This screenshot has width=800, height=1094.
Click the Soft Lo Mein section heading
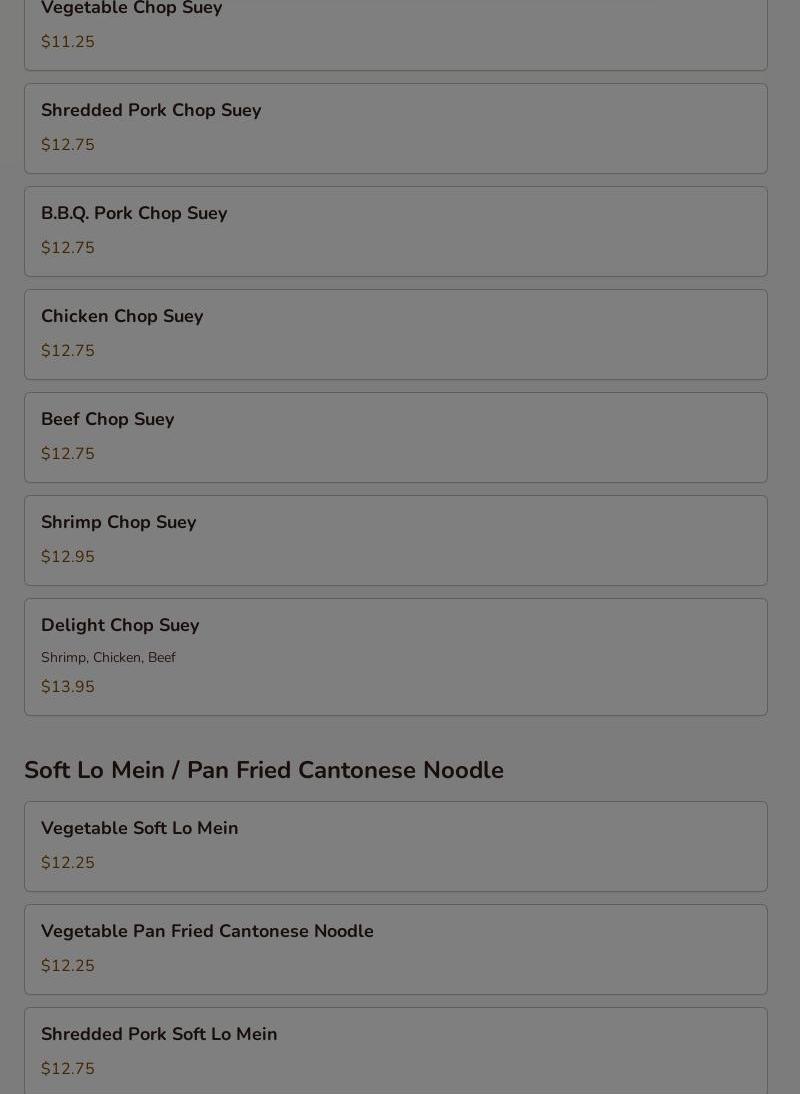[x=264, y=770]
